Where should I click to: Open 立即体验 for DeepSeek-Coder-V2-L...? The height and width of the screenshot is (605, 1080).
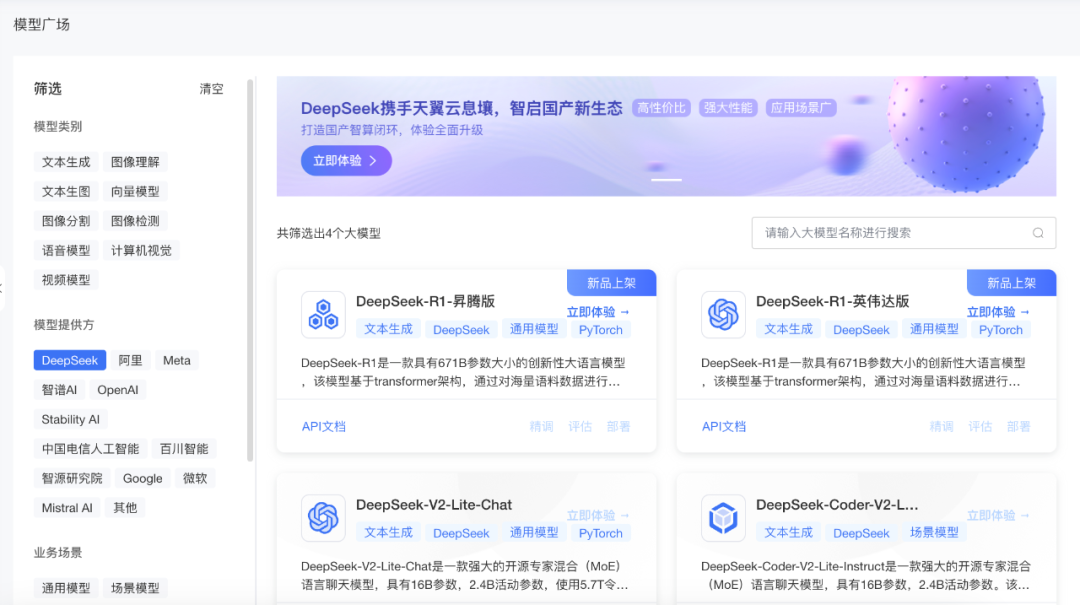click(998, 515)
